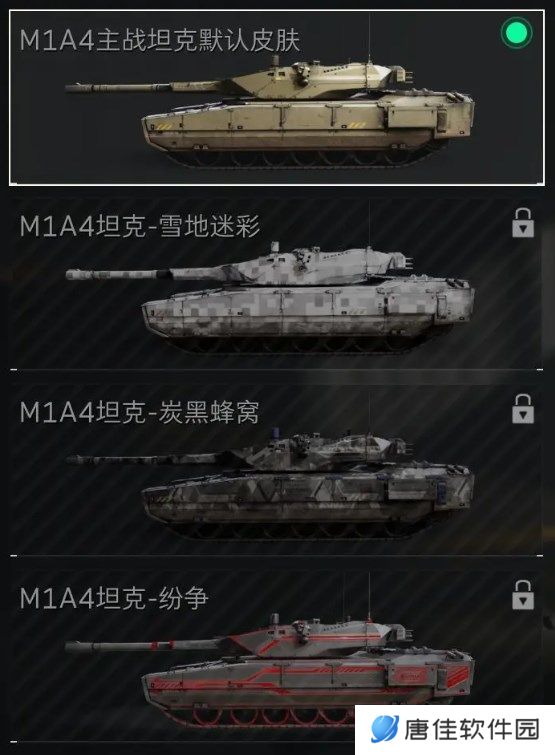Click the 纷争 tank's red road wheels

(x=270, y=716)
